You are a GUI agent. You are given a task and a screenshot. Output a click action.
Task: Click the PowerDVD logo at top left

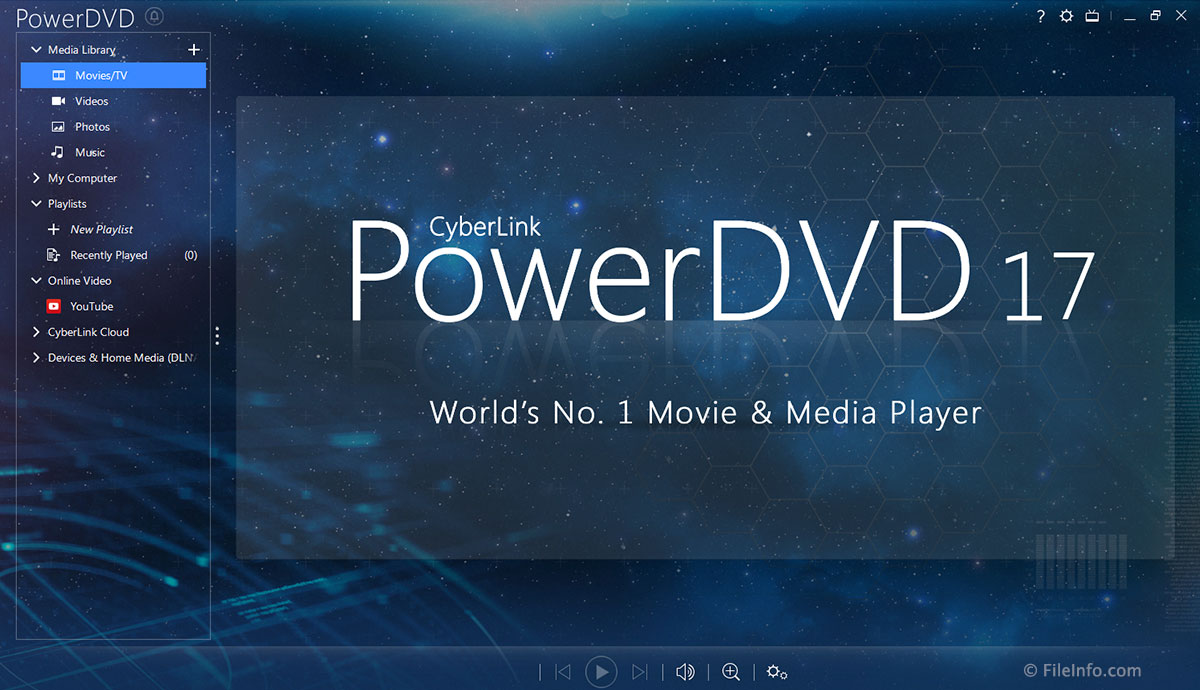click(76, 17)
